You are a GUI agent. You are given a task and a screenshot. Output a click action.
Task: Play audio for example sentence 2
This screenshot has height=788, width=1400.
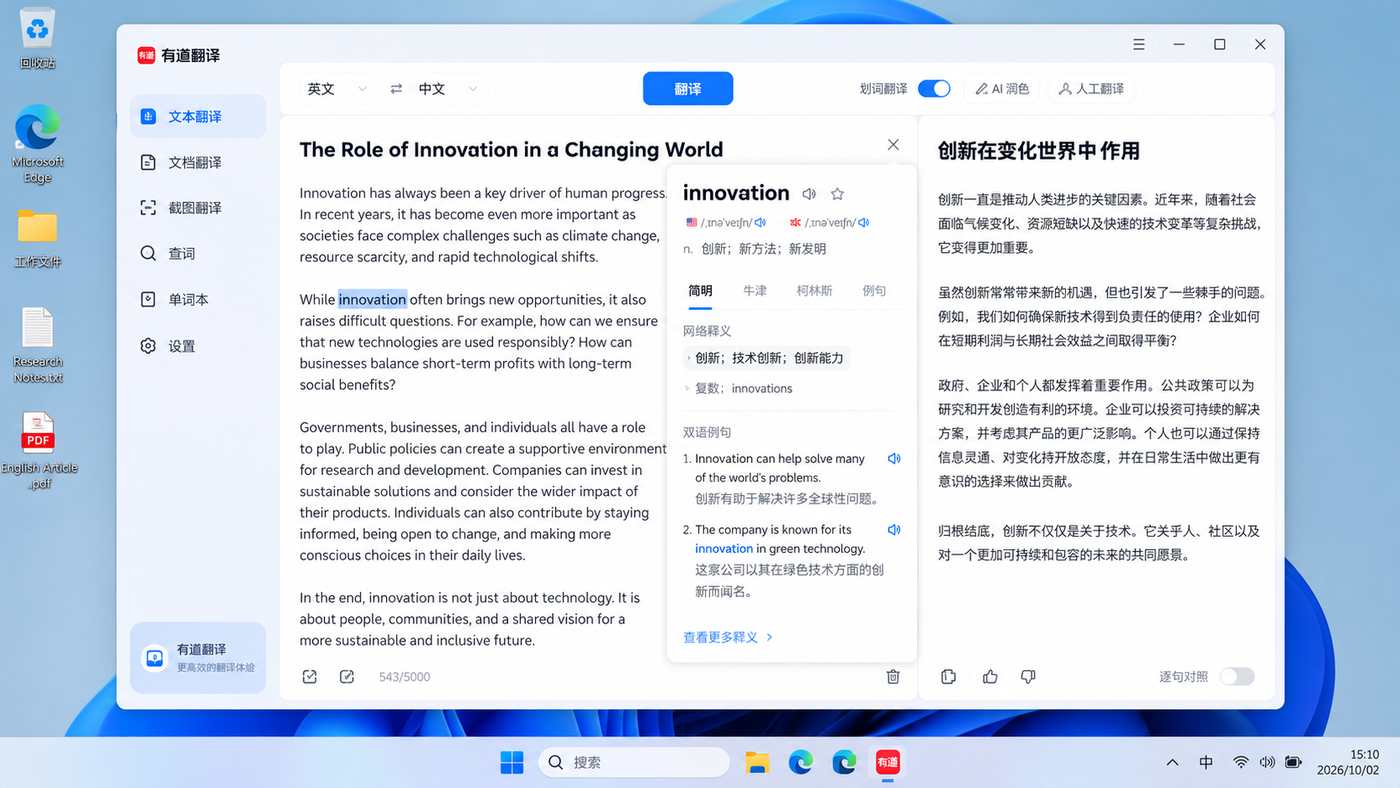pyautogui.click(x=894, y=530)
